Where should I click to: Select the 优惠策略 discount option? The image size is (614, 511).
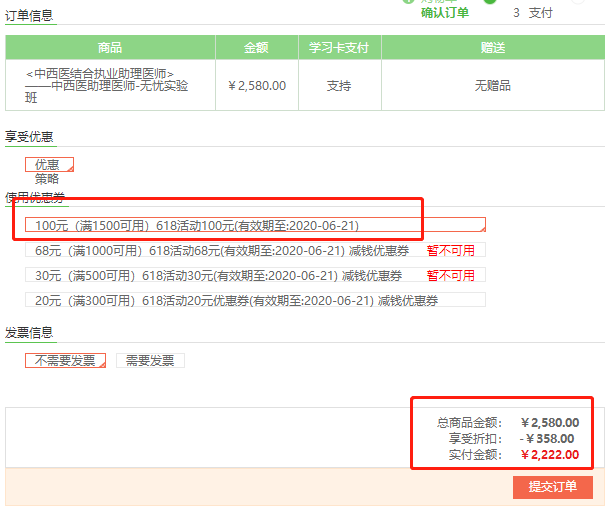49,165
